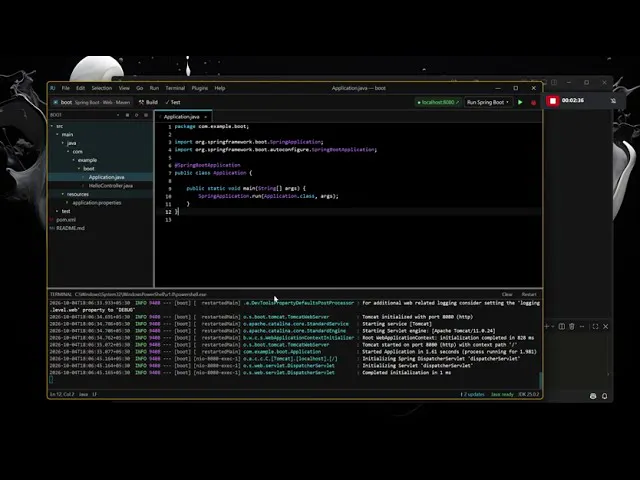Viewport: 640px width, 480px height.
Task: Open the View menu
Action: tap(124, 88)
